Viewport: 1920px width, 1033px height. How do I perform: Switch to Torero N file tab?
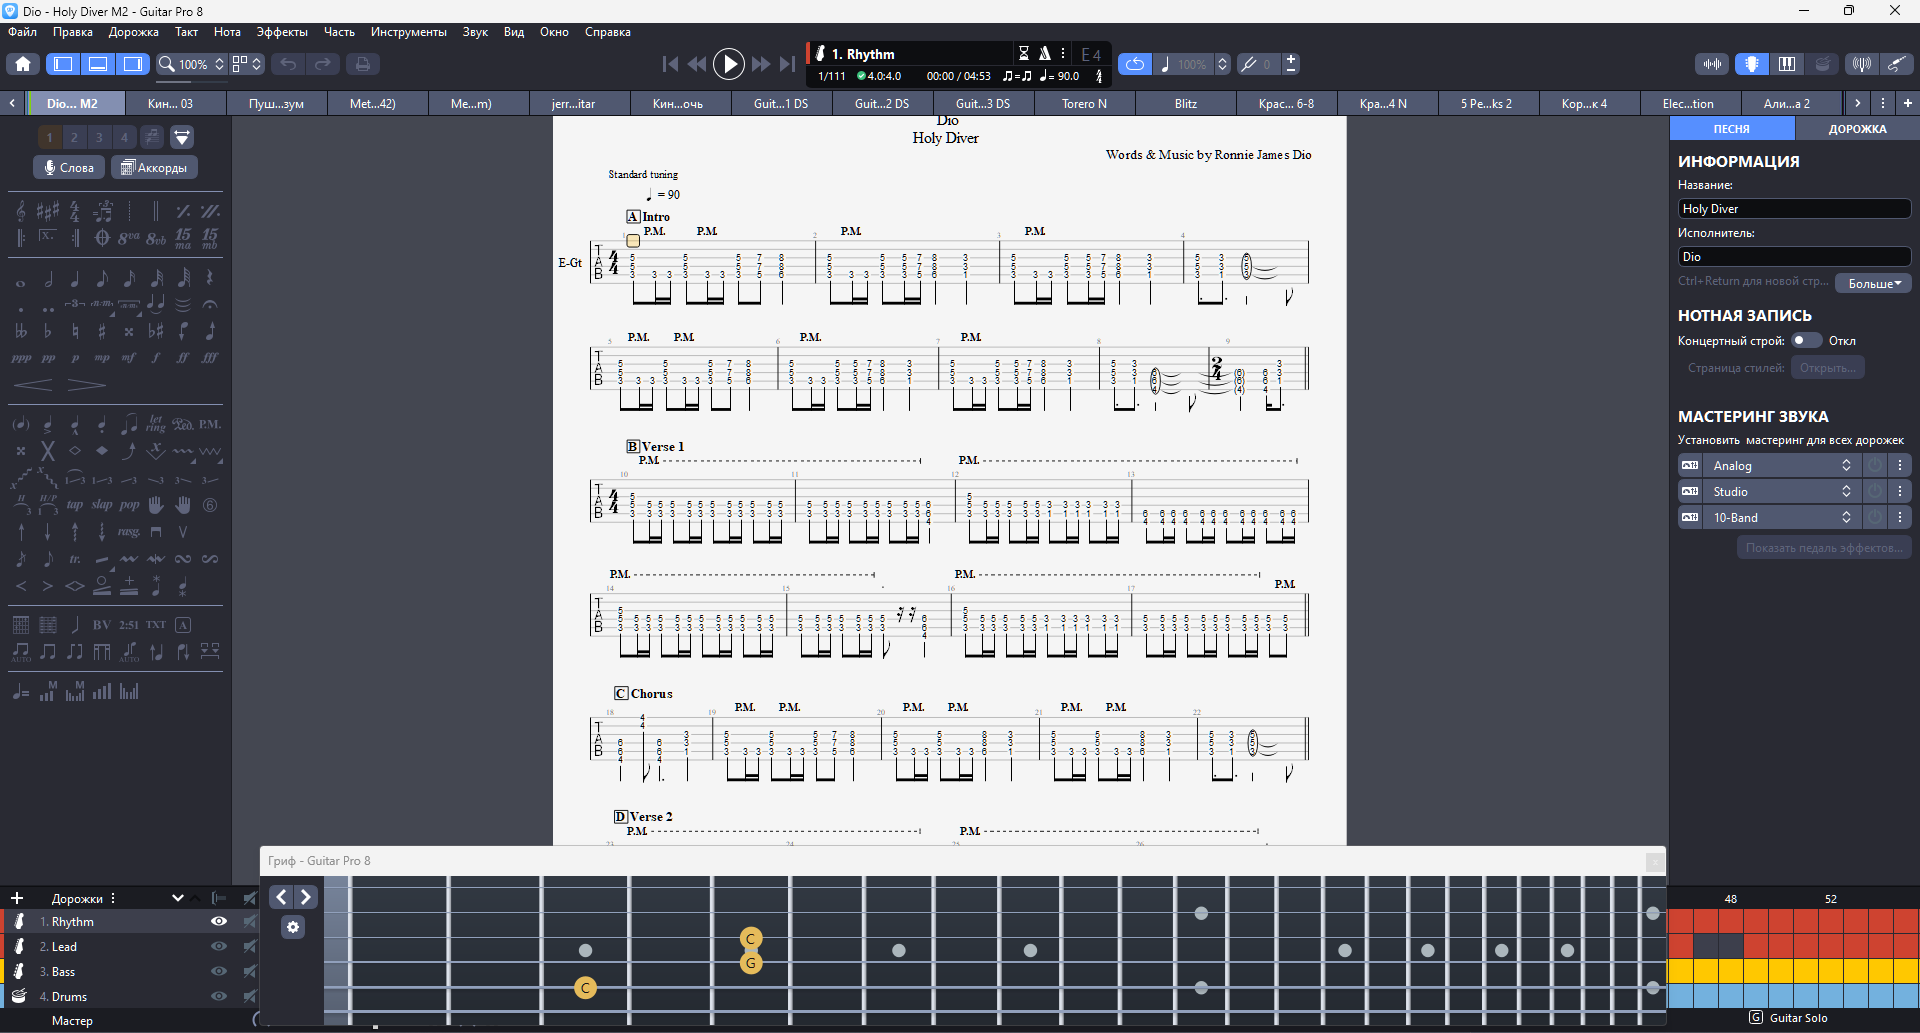coord(1084,103)
